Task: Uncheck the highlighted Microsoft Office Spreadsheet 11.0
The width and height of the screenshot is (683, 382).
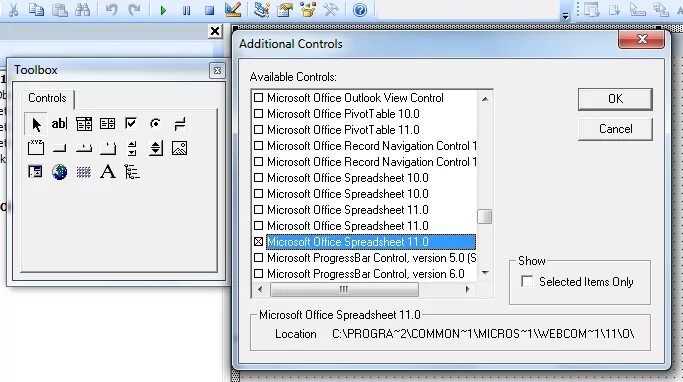Action: (x=258, y=242)
